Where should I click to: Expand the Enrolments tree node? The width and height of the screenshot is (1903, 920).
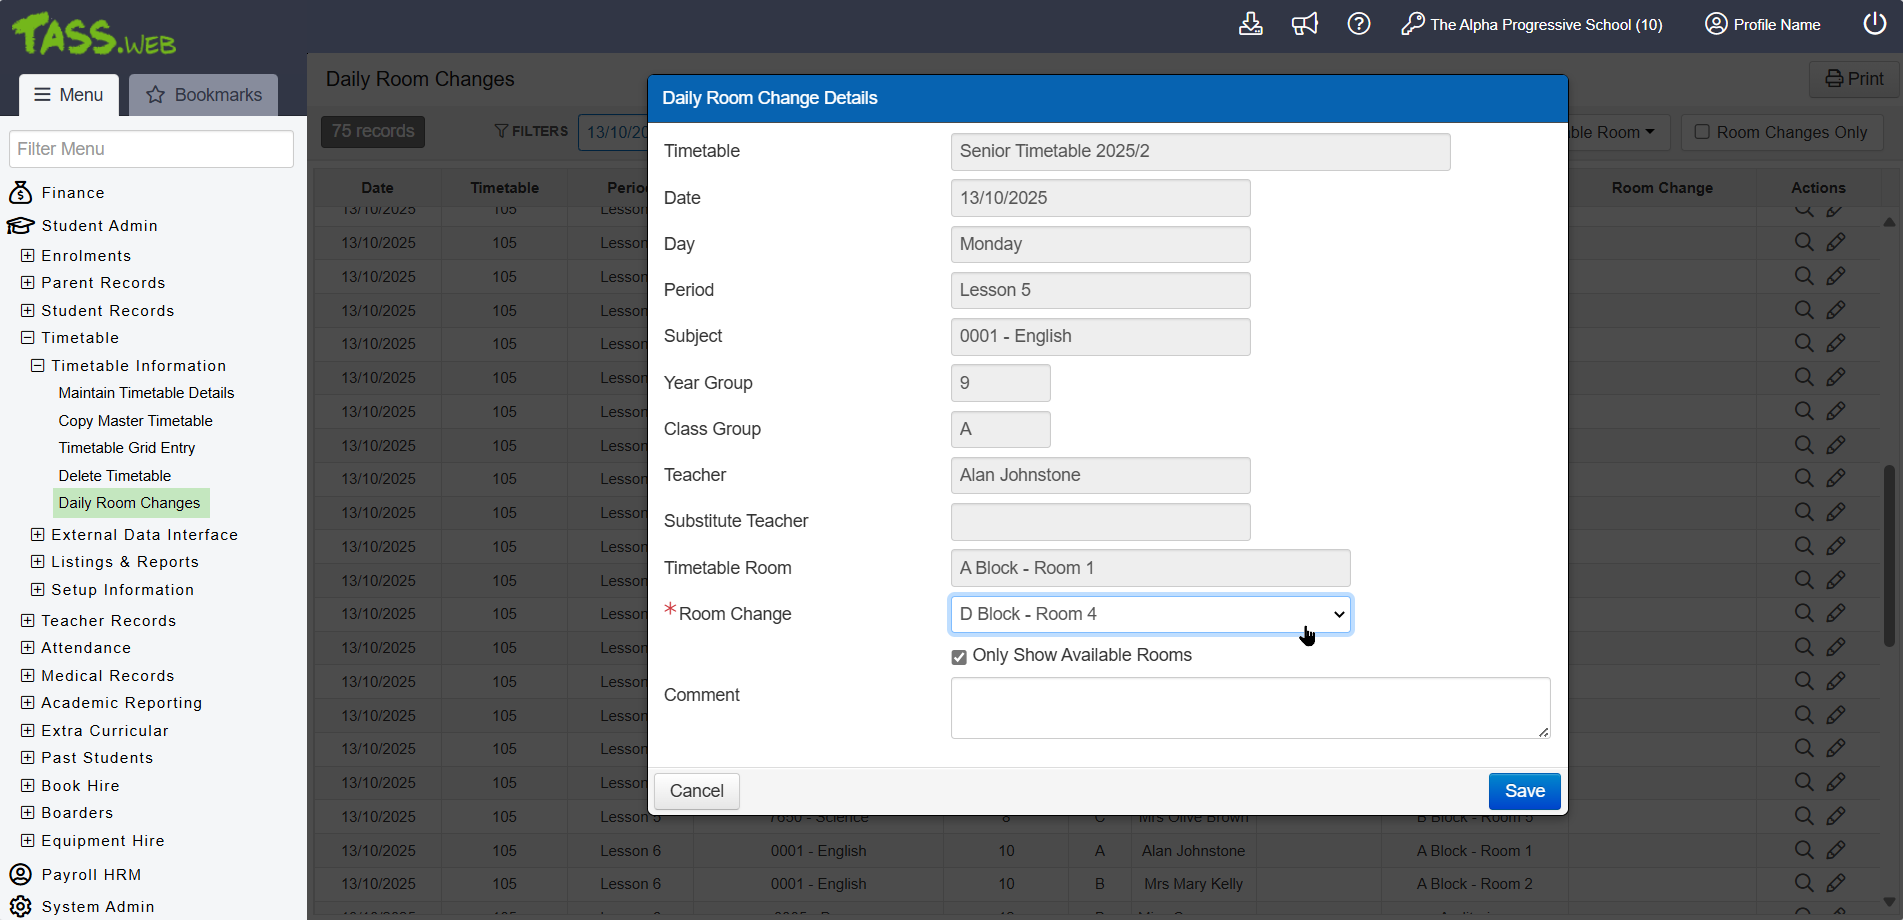point(28,256)
